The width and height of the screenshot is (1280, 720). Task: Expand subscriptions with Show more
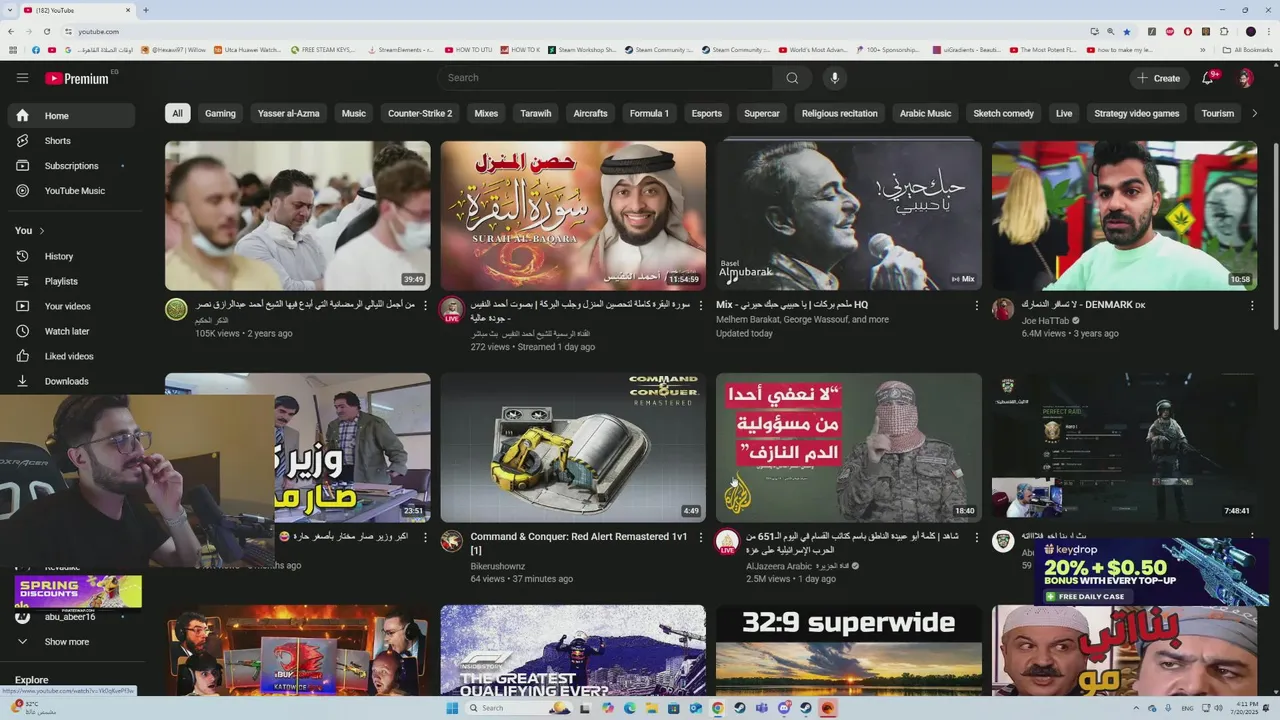[x=70, y=642]
